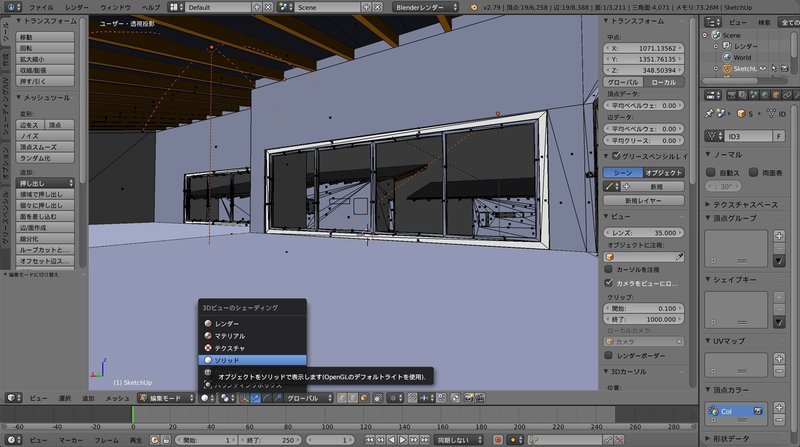Image resolution: width=800 pixels, height=447 pixels.
Task: Open the extrude dropdown in tool shelf
Action: (45, 183)
